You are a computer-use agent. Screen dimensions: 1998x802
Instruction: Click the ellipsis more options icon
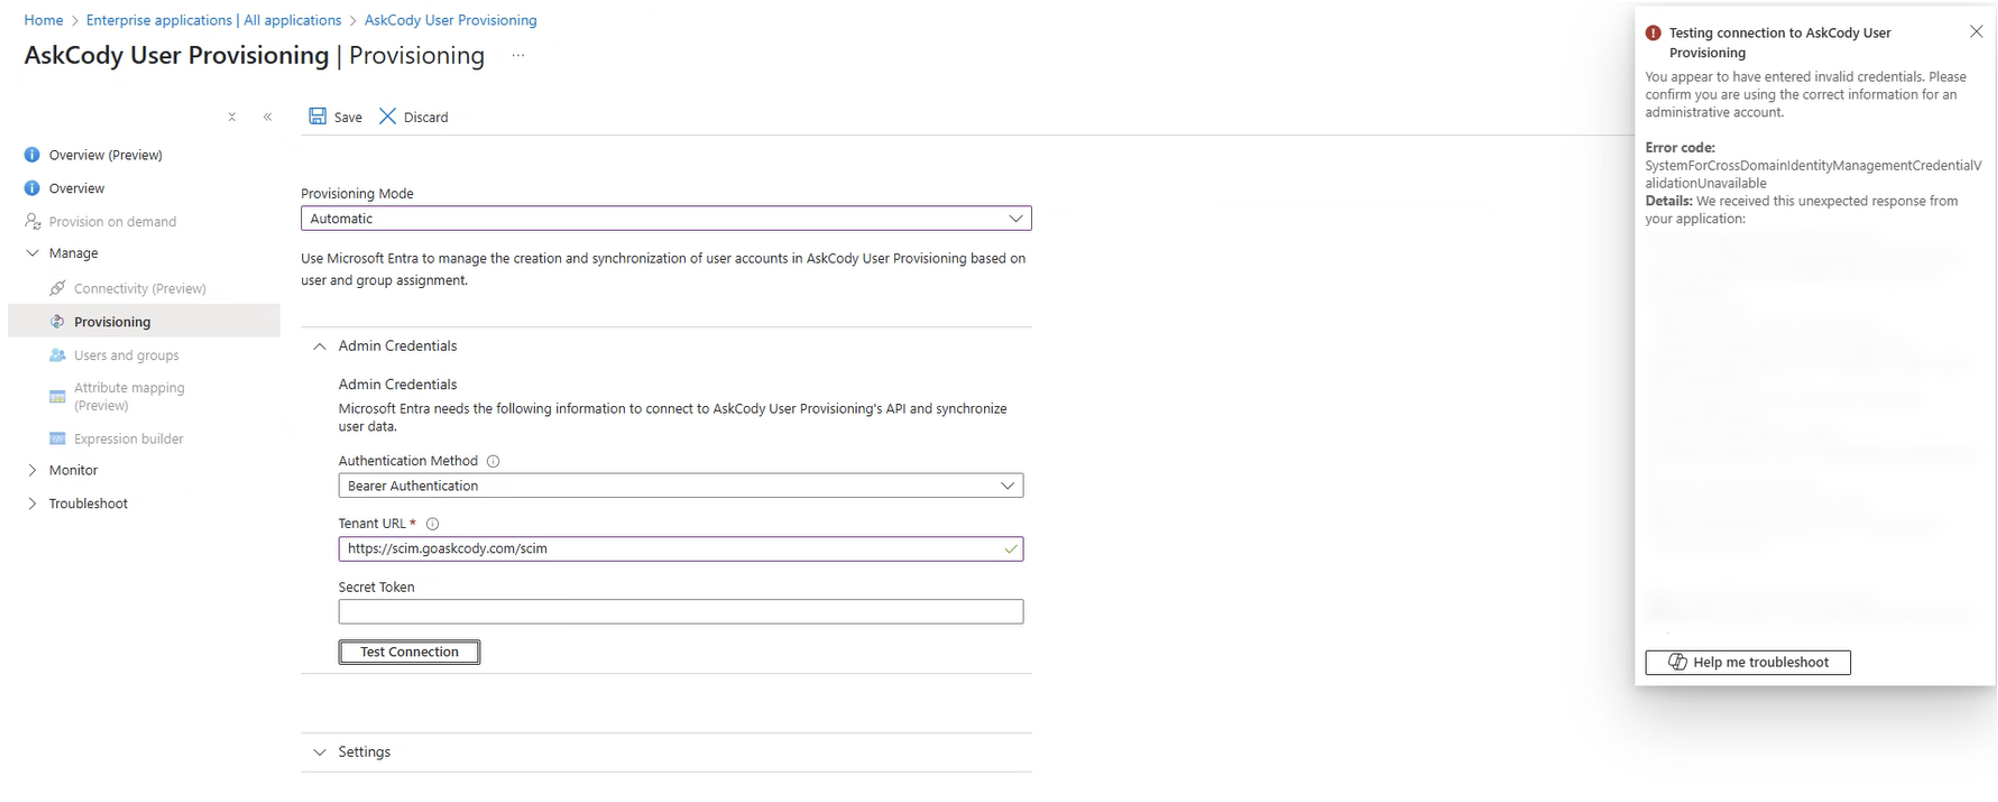518,56
